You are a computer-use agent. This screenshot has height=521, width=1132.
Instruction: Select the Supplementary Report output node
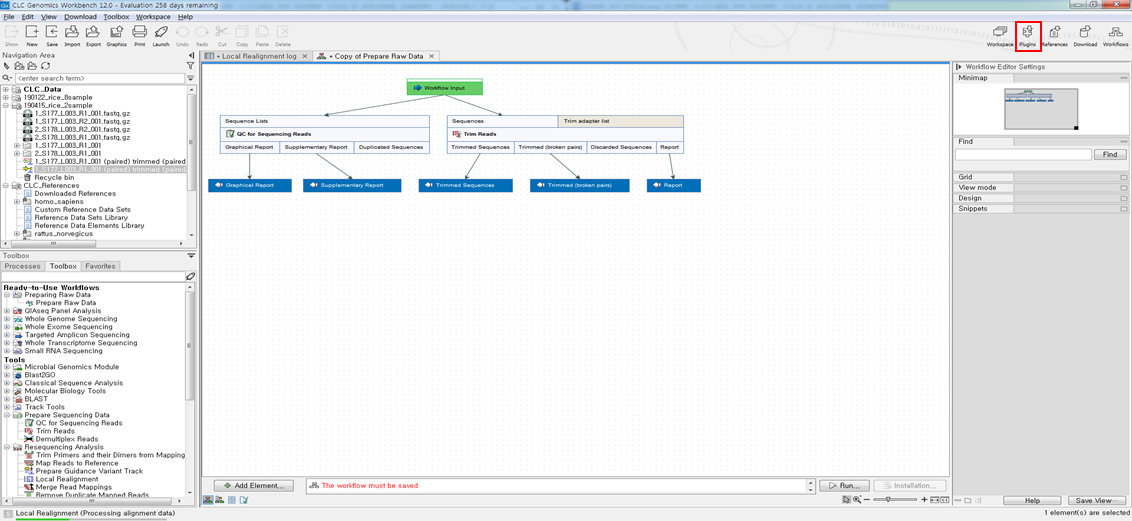coord(351,185)
